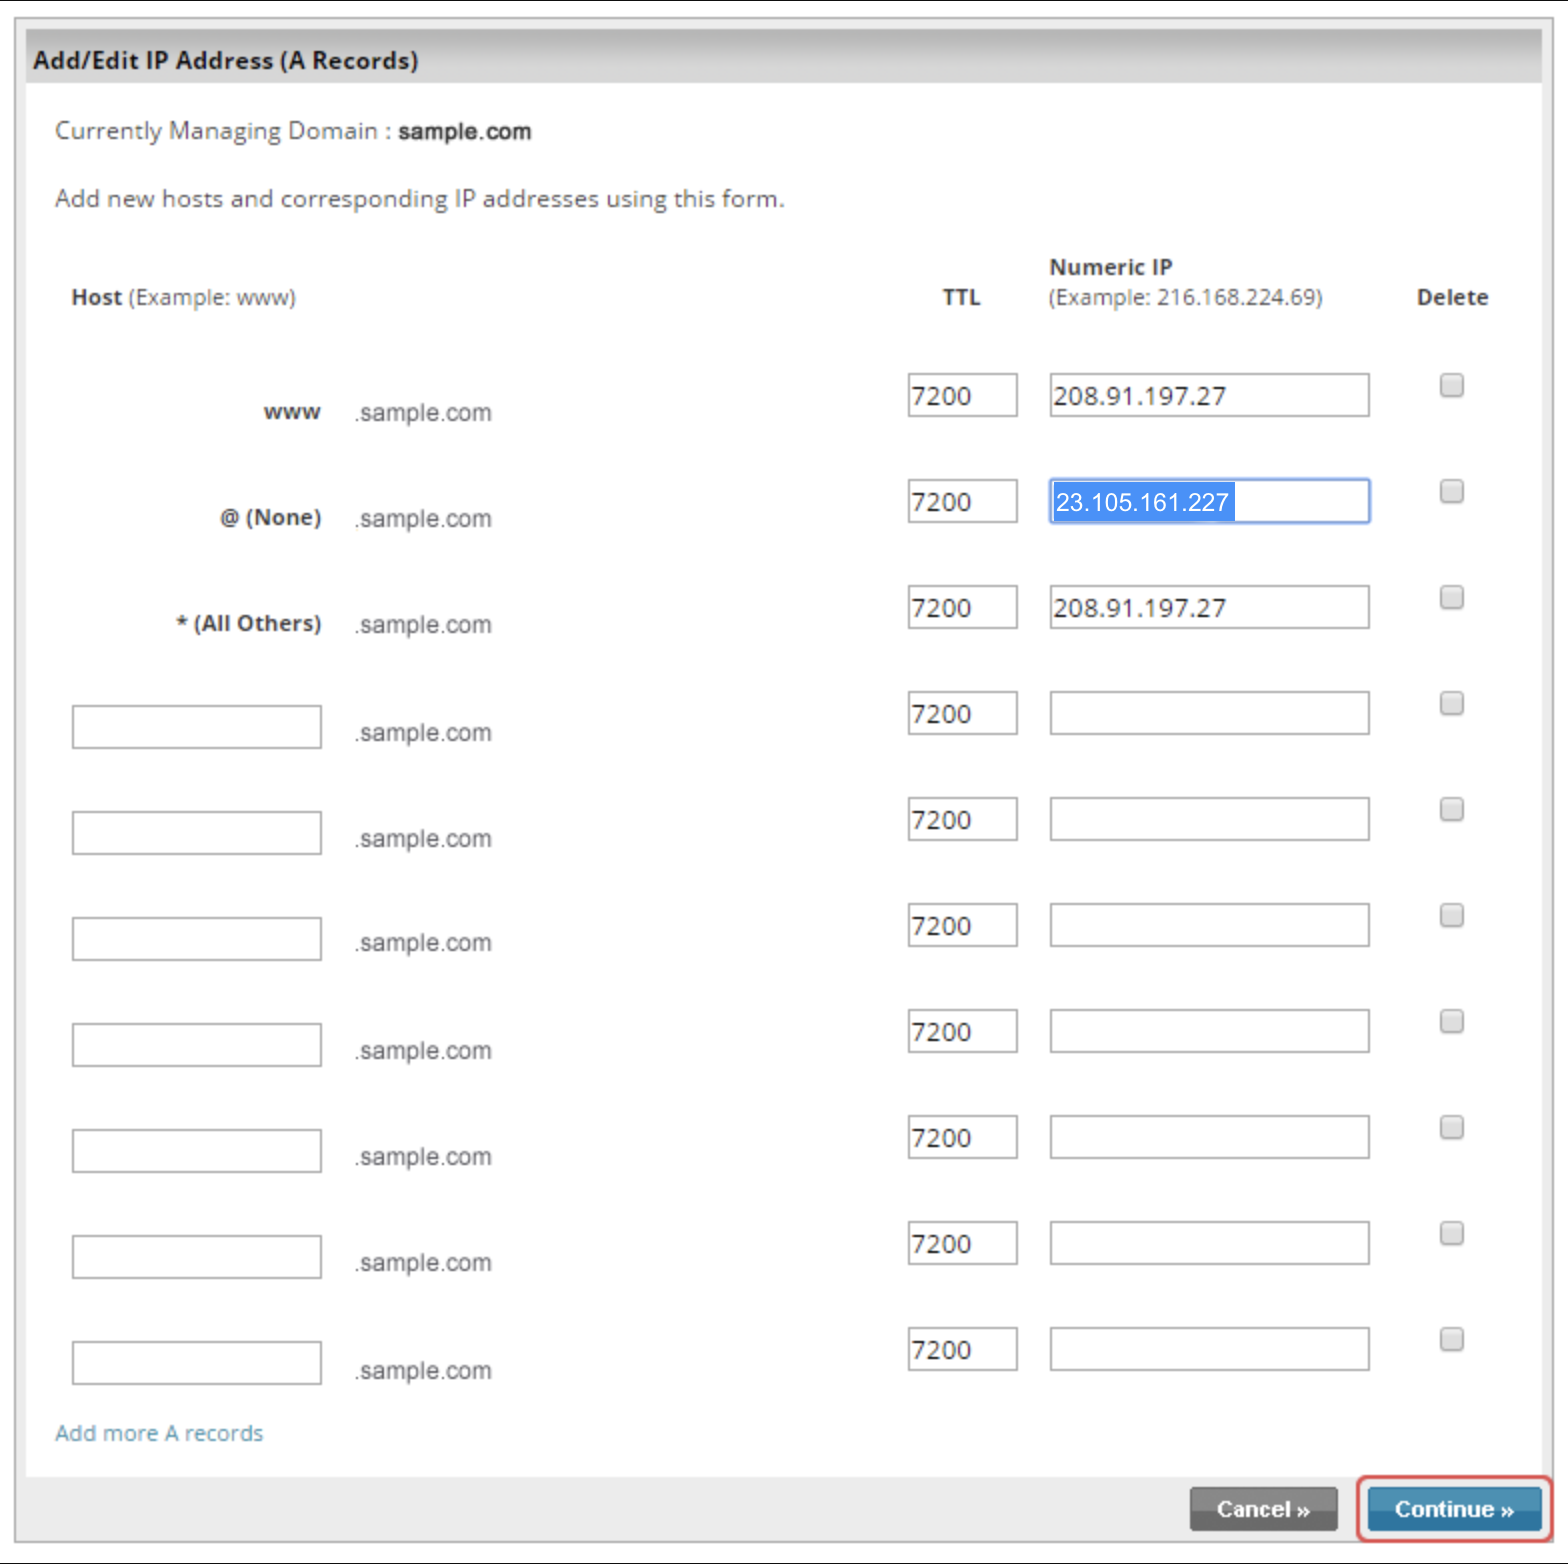This screenshot has height=1564, width=1568.
Task: Enable Delete for * (All Others) record
Action: 1451,597
